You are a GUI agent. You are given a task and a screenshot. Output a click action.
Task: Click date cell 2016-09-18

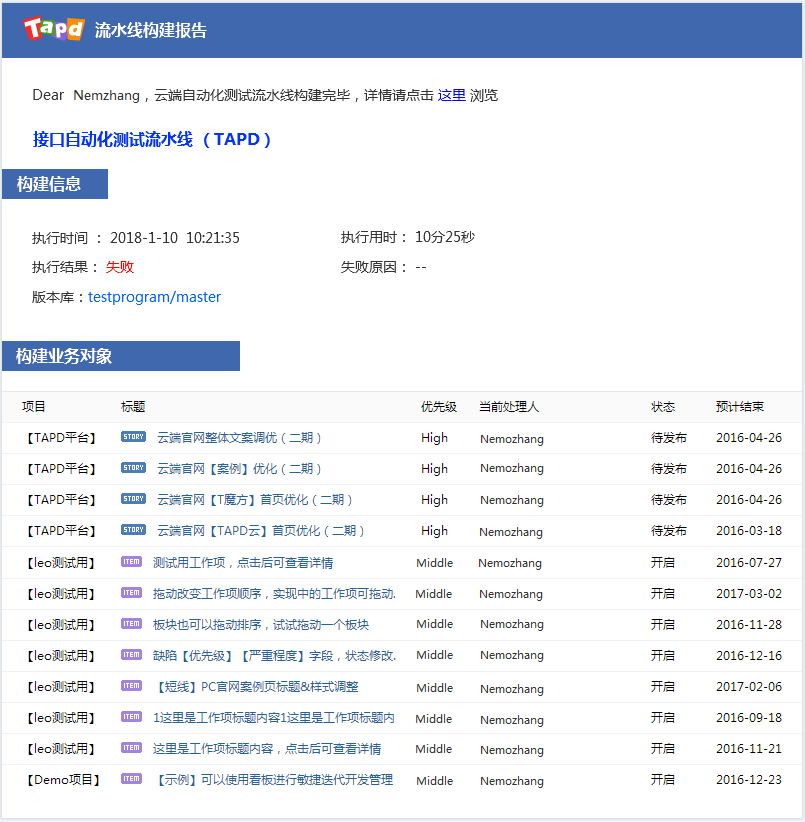749,717
